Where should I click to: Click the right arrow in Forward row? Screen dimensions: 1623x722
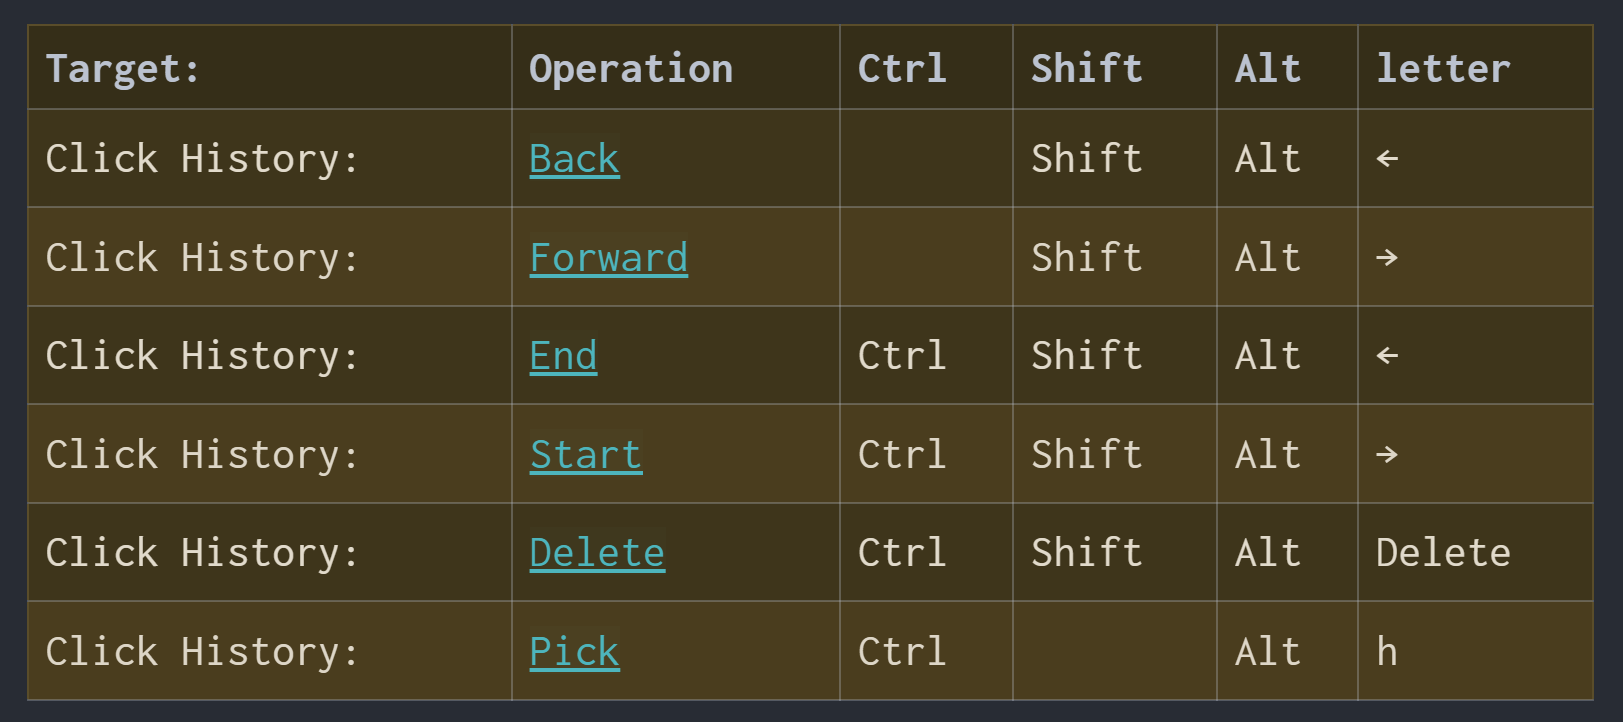[x=1387, y=258]
